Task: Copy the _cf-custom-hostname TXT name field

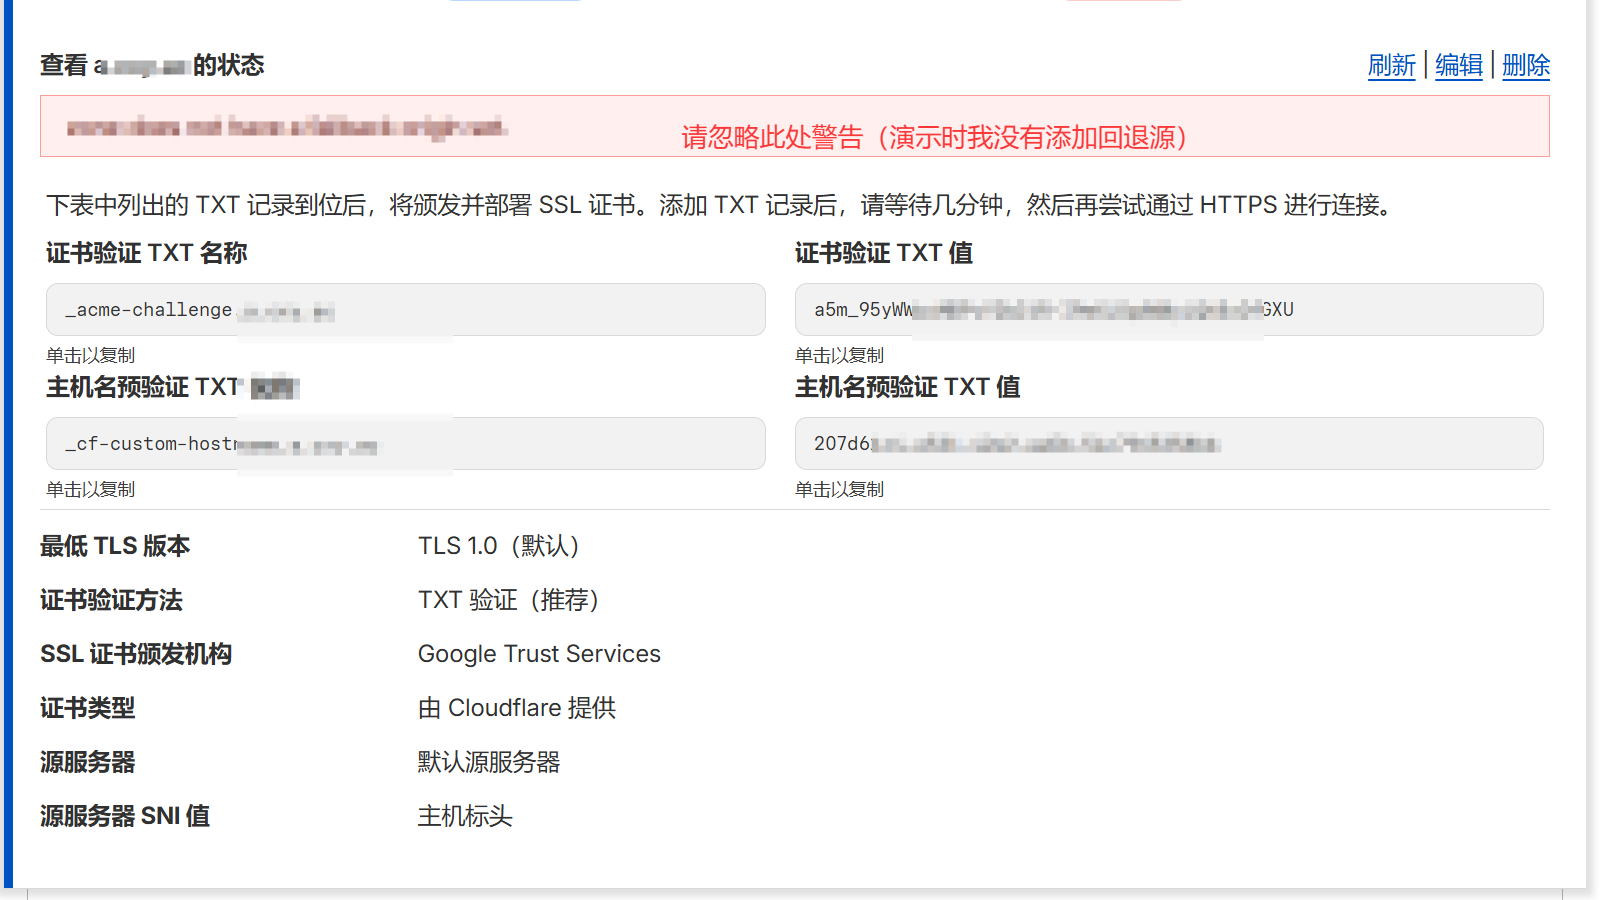Action: 405,444
